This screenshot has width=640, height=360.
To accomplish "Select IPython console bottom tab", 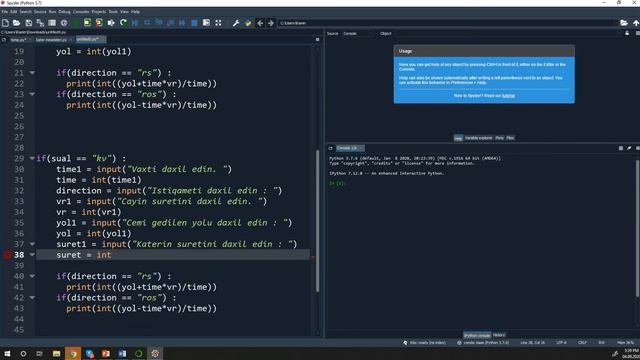I will pyautogui.click(x=477, y=335).
